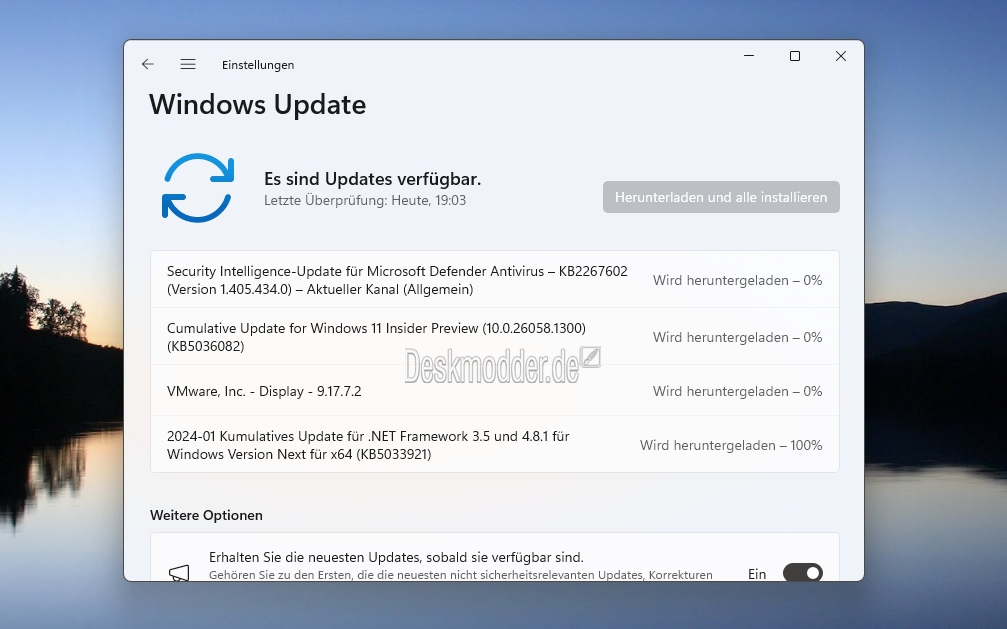Select the Cumulative Update KB5036082 entry
This screenshot has width=1007, height=629.
[x=376, y=337]
